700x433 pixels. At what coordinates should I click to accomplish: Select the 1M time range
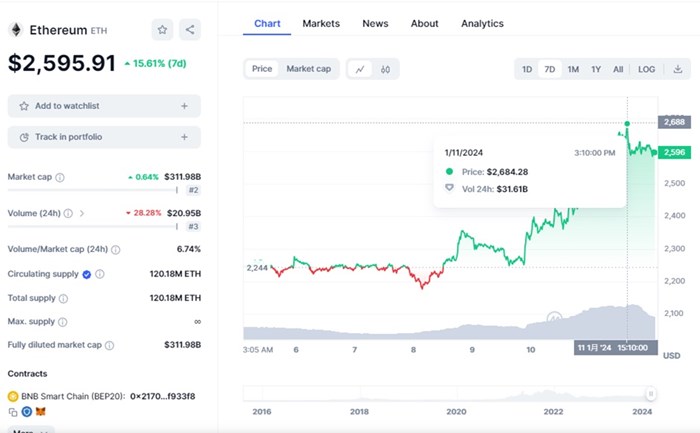point(573,69)
